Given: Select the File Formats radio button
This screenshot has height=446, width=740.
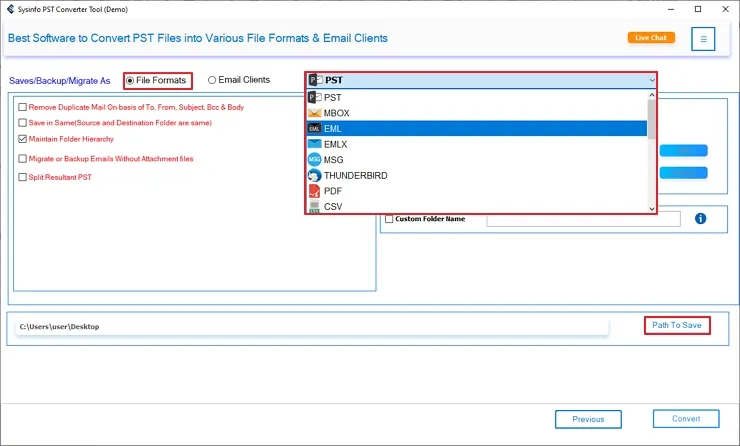Looking at the screenshot, I should click(130, 81).
